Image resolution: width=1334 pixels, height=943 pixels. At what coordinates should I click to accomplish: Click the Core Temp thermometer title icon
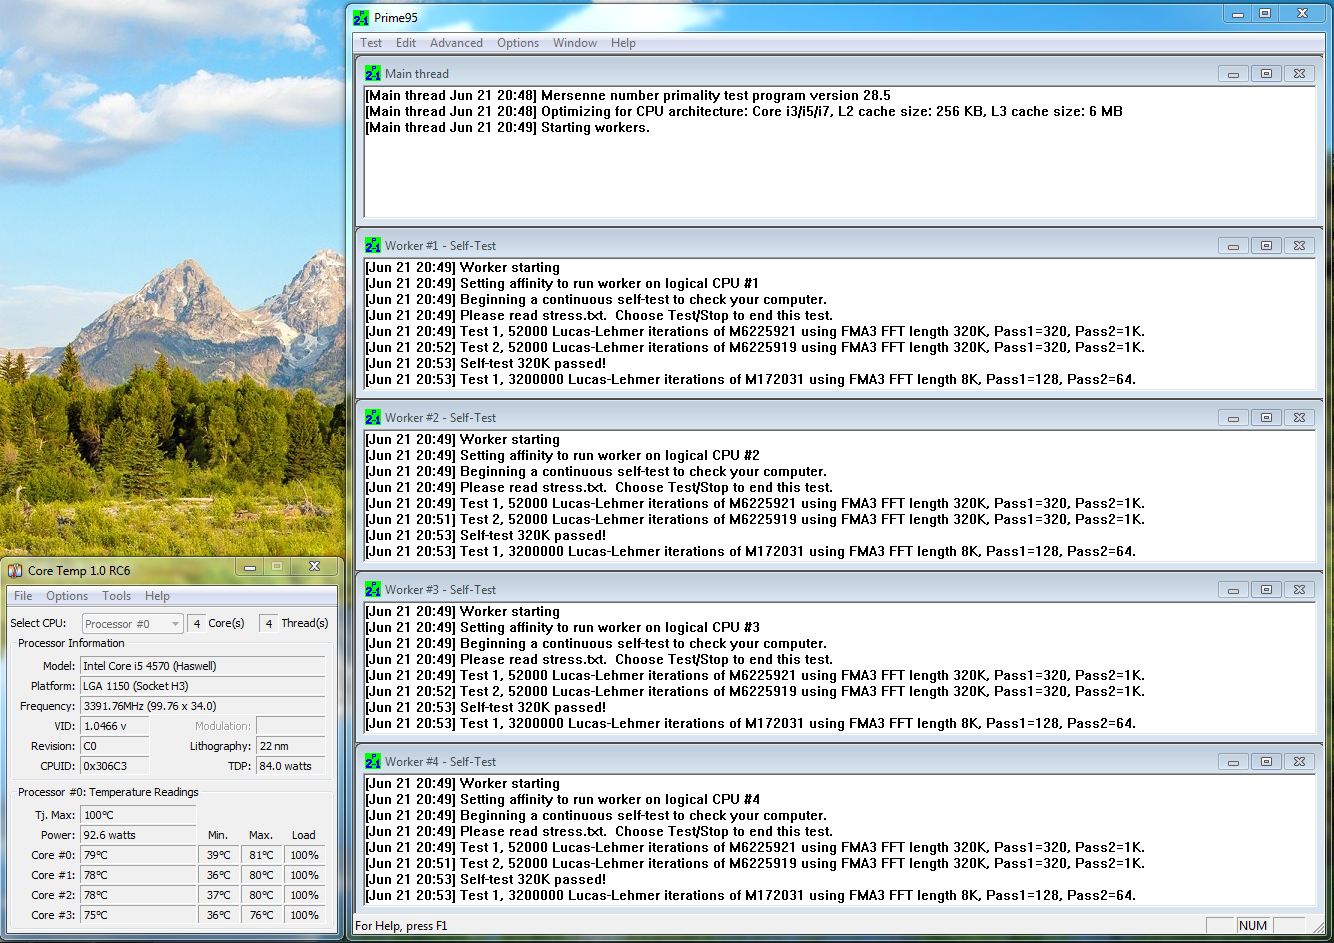point(15,570)
